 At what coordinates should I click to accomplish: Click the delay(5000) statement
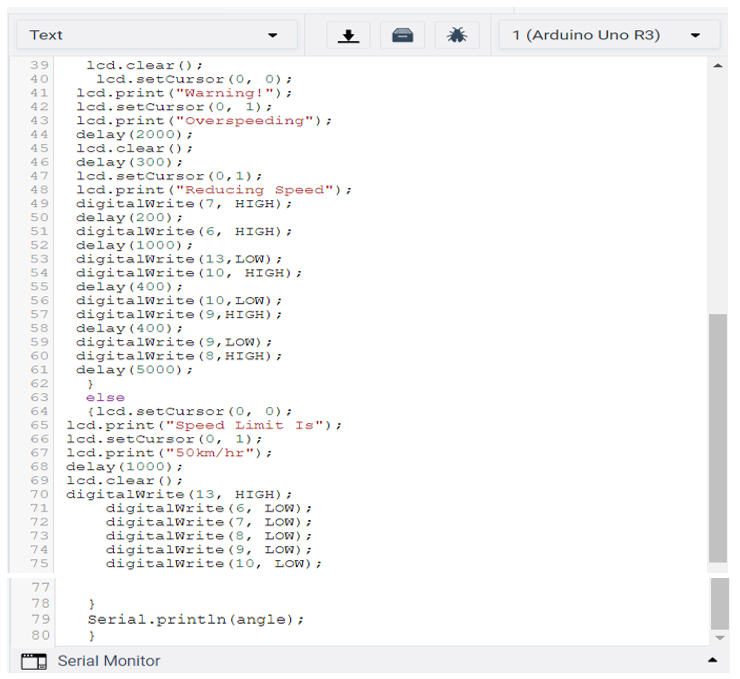point(135,370)
